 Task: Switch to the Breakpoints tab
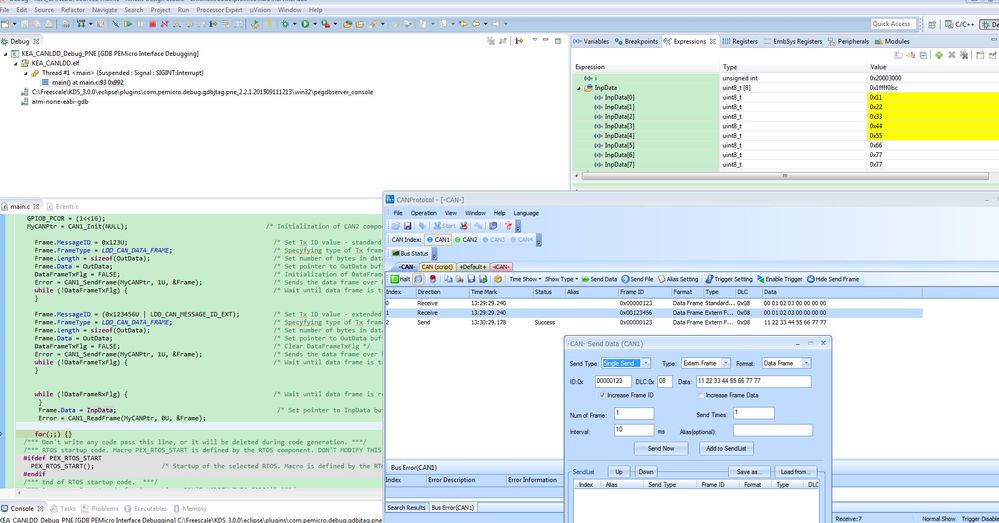pyautogui.click(x=636, y=41)
